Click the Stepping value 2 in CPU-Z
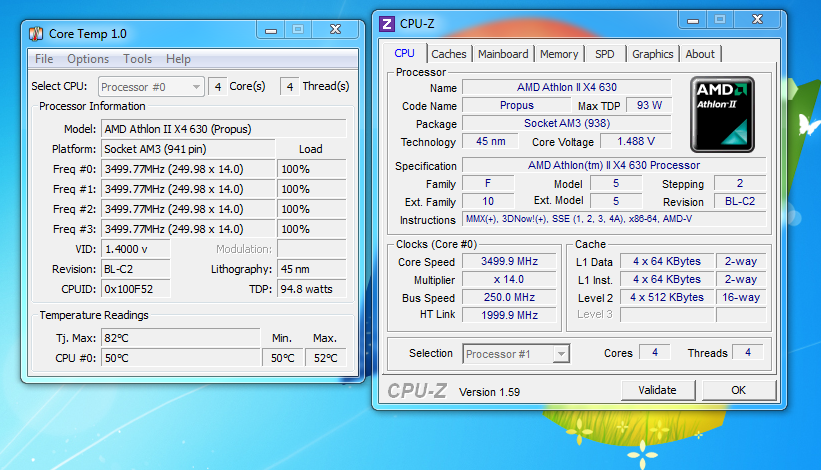The image size is (821, 470). pos(740,183)
